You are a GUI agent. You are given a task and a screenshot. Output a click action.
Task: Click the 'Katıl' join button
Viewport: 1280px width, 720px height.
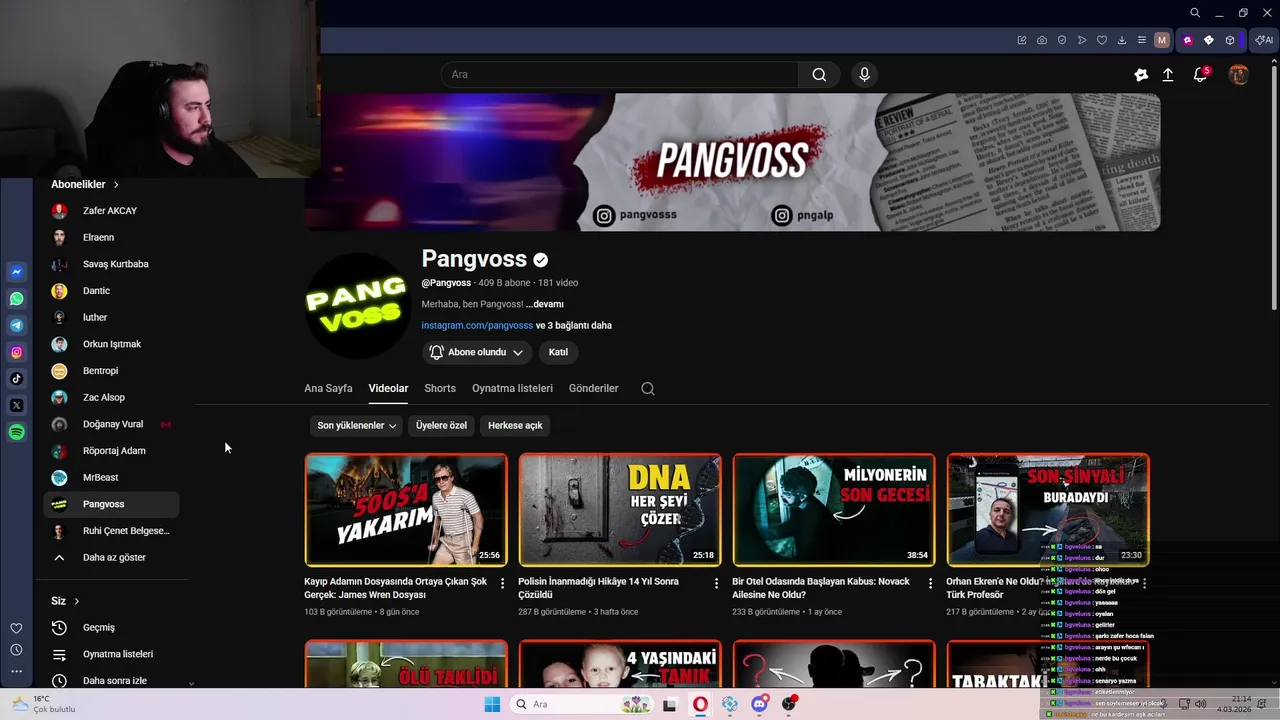click(558, 352)
